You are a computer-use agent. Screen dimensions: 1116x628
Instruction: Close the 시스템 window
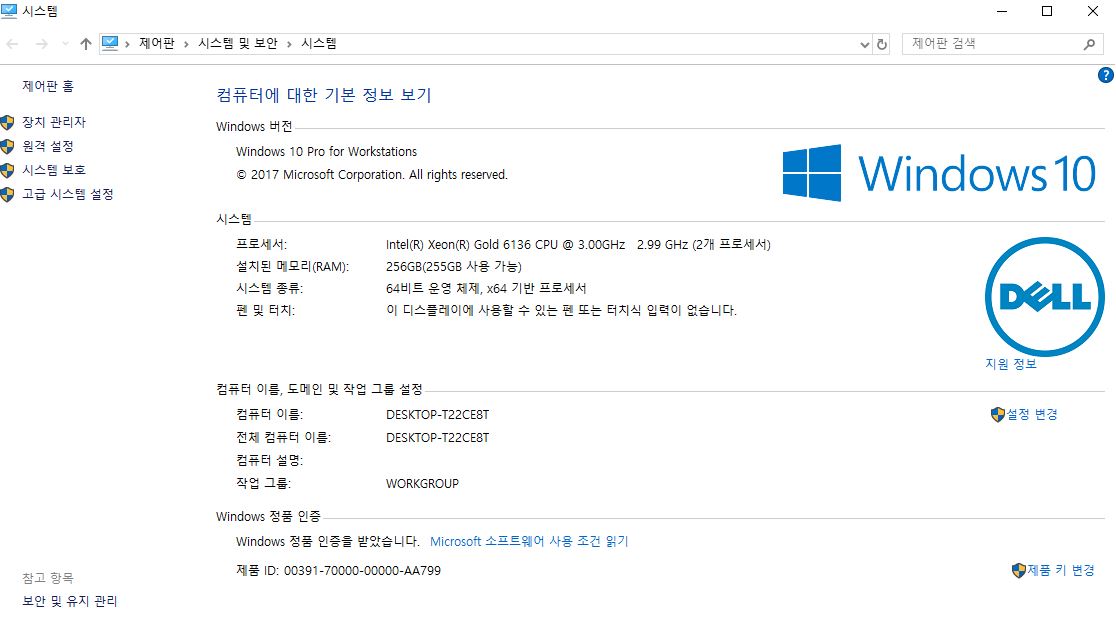coord(1093,11)
